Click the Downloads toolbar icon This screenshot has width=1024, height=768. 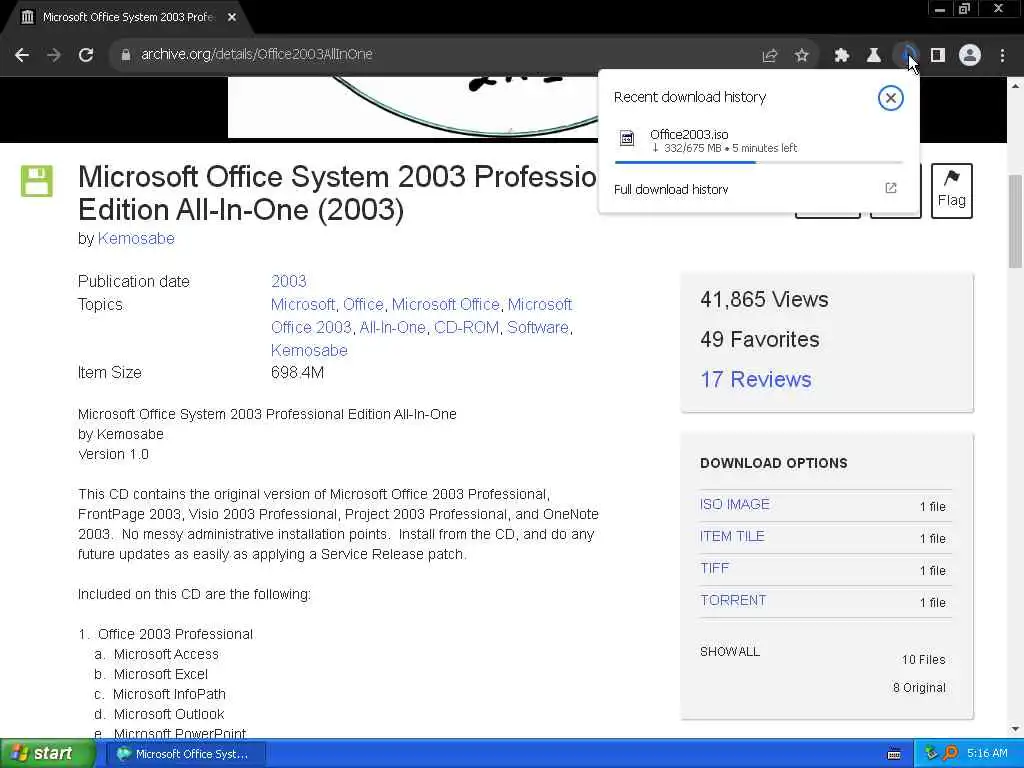pos(906,55)
